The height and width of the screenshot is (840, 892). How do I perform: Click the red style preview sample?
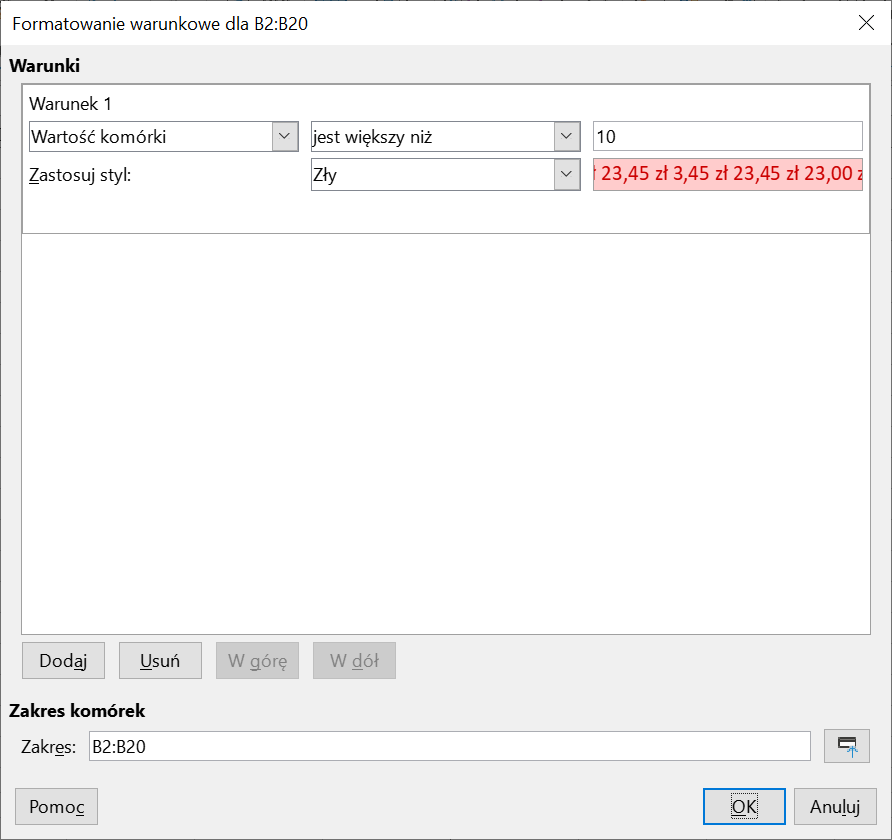pyautogui.click(x=727, y=175)
